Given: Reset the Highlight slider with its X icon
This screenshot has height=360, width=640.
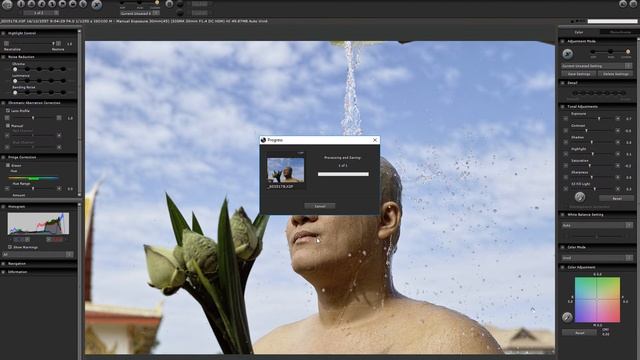Looking at the screenshot, I should [x=618, y=154].
